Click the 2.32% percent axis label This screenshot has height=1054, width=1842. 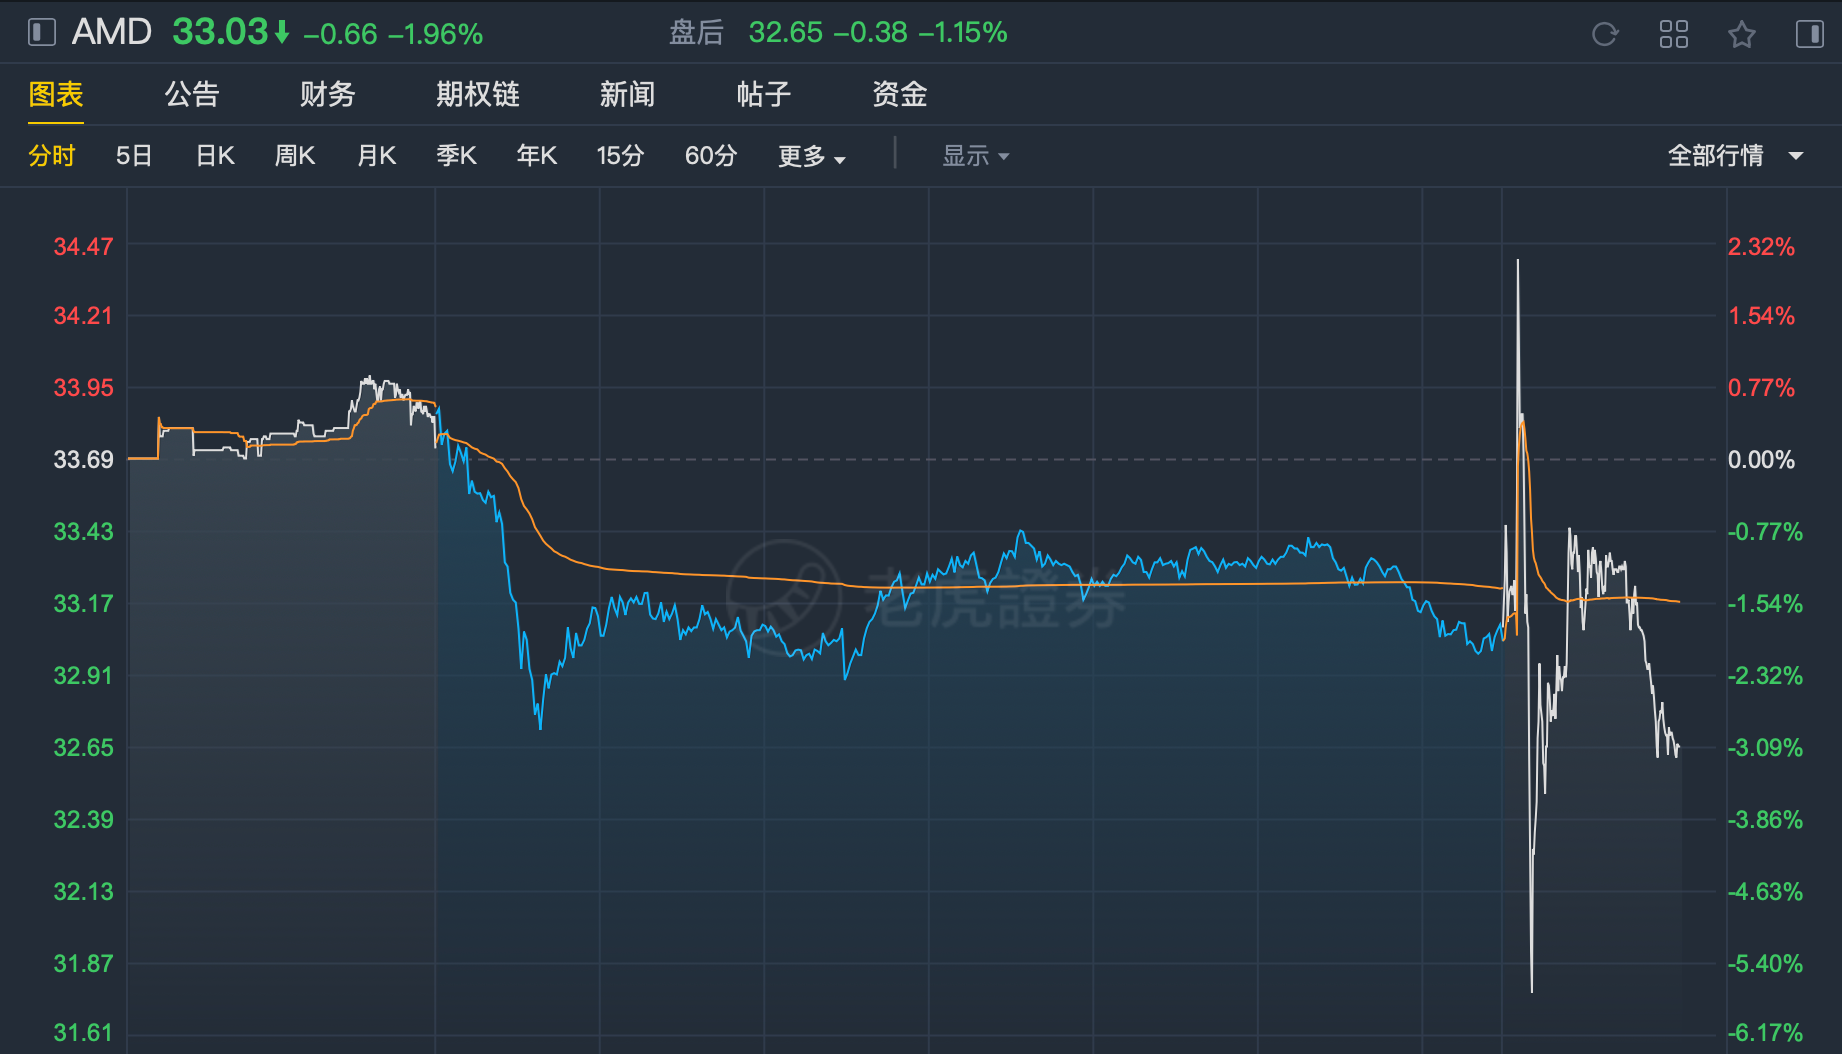[1761, 247]
